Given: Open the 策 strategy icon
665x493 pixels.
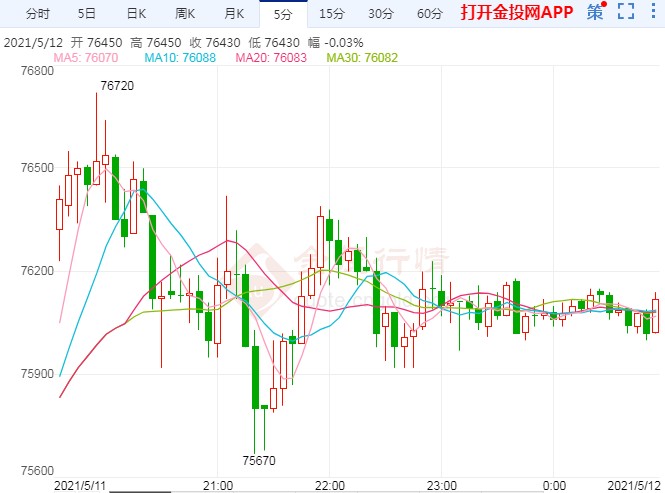Looking at the screenshot, I should click(x=596, y=13).
